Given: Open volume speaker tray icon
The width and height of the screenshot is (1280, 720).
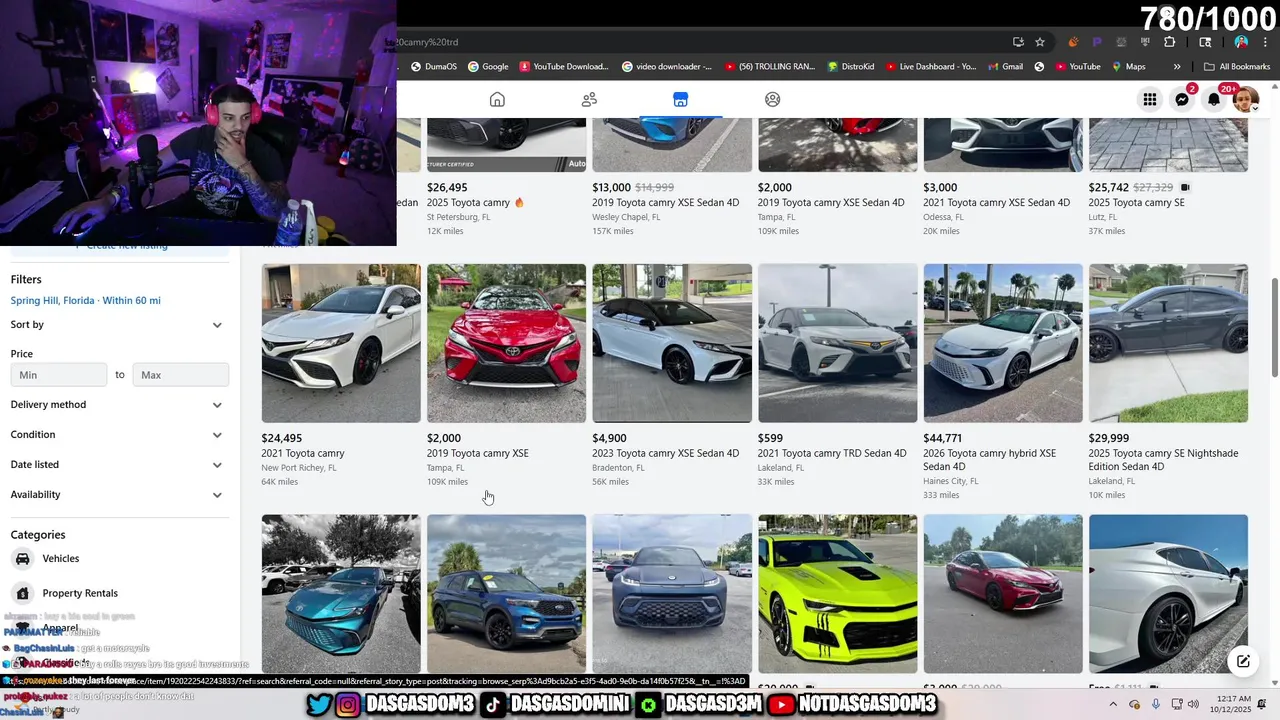Looking at the screenshot, I should pyautogui.click(x=1194, y=705).
